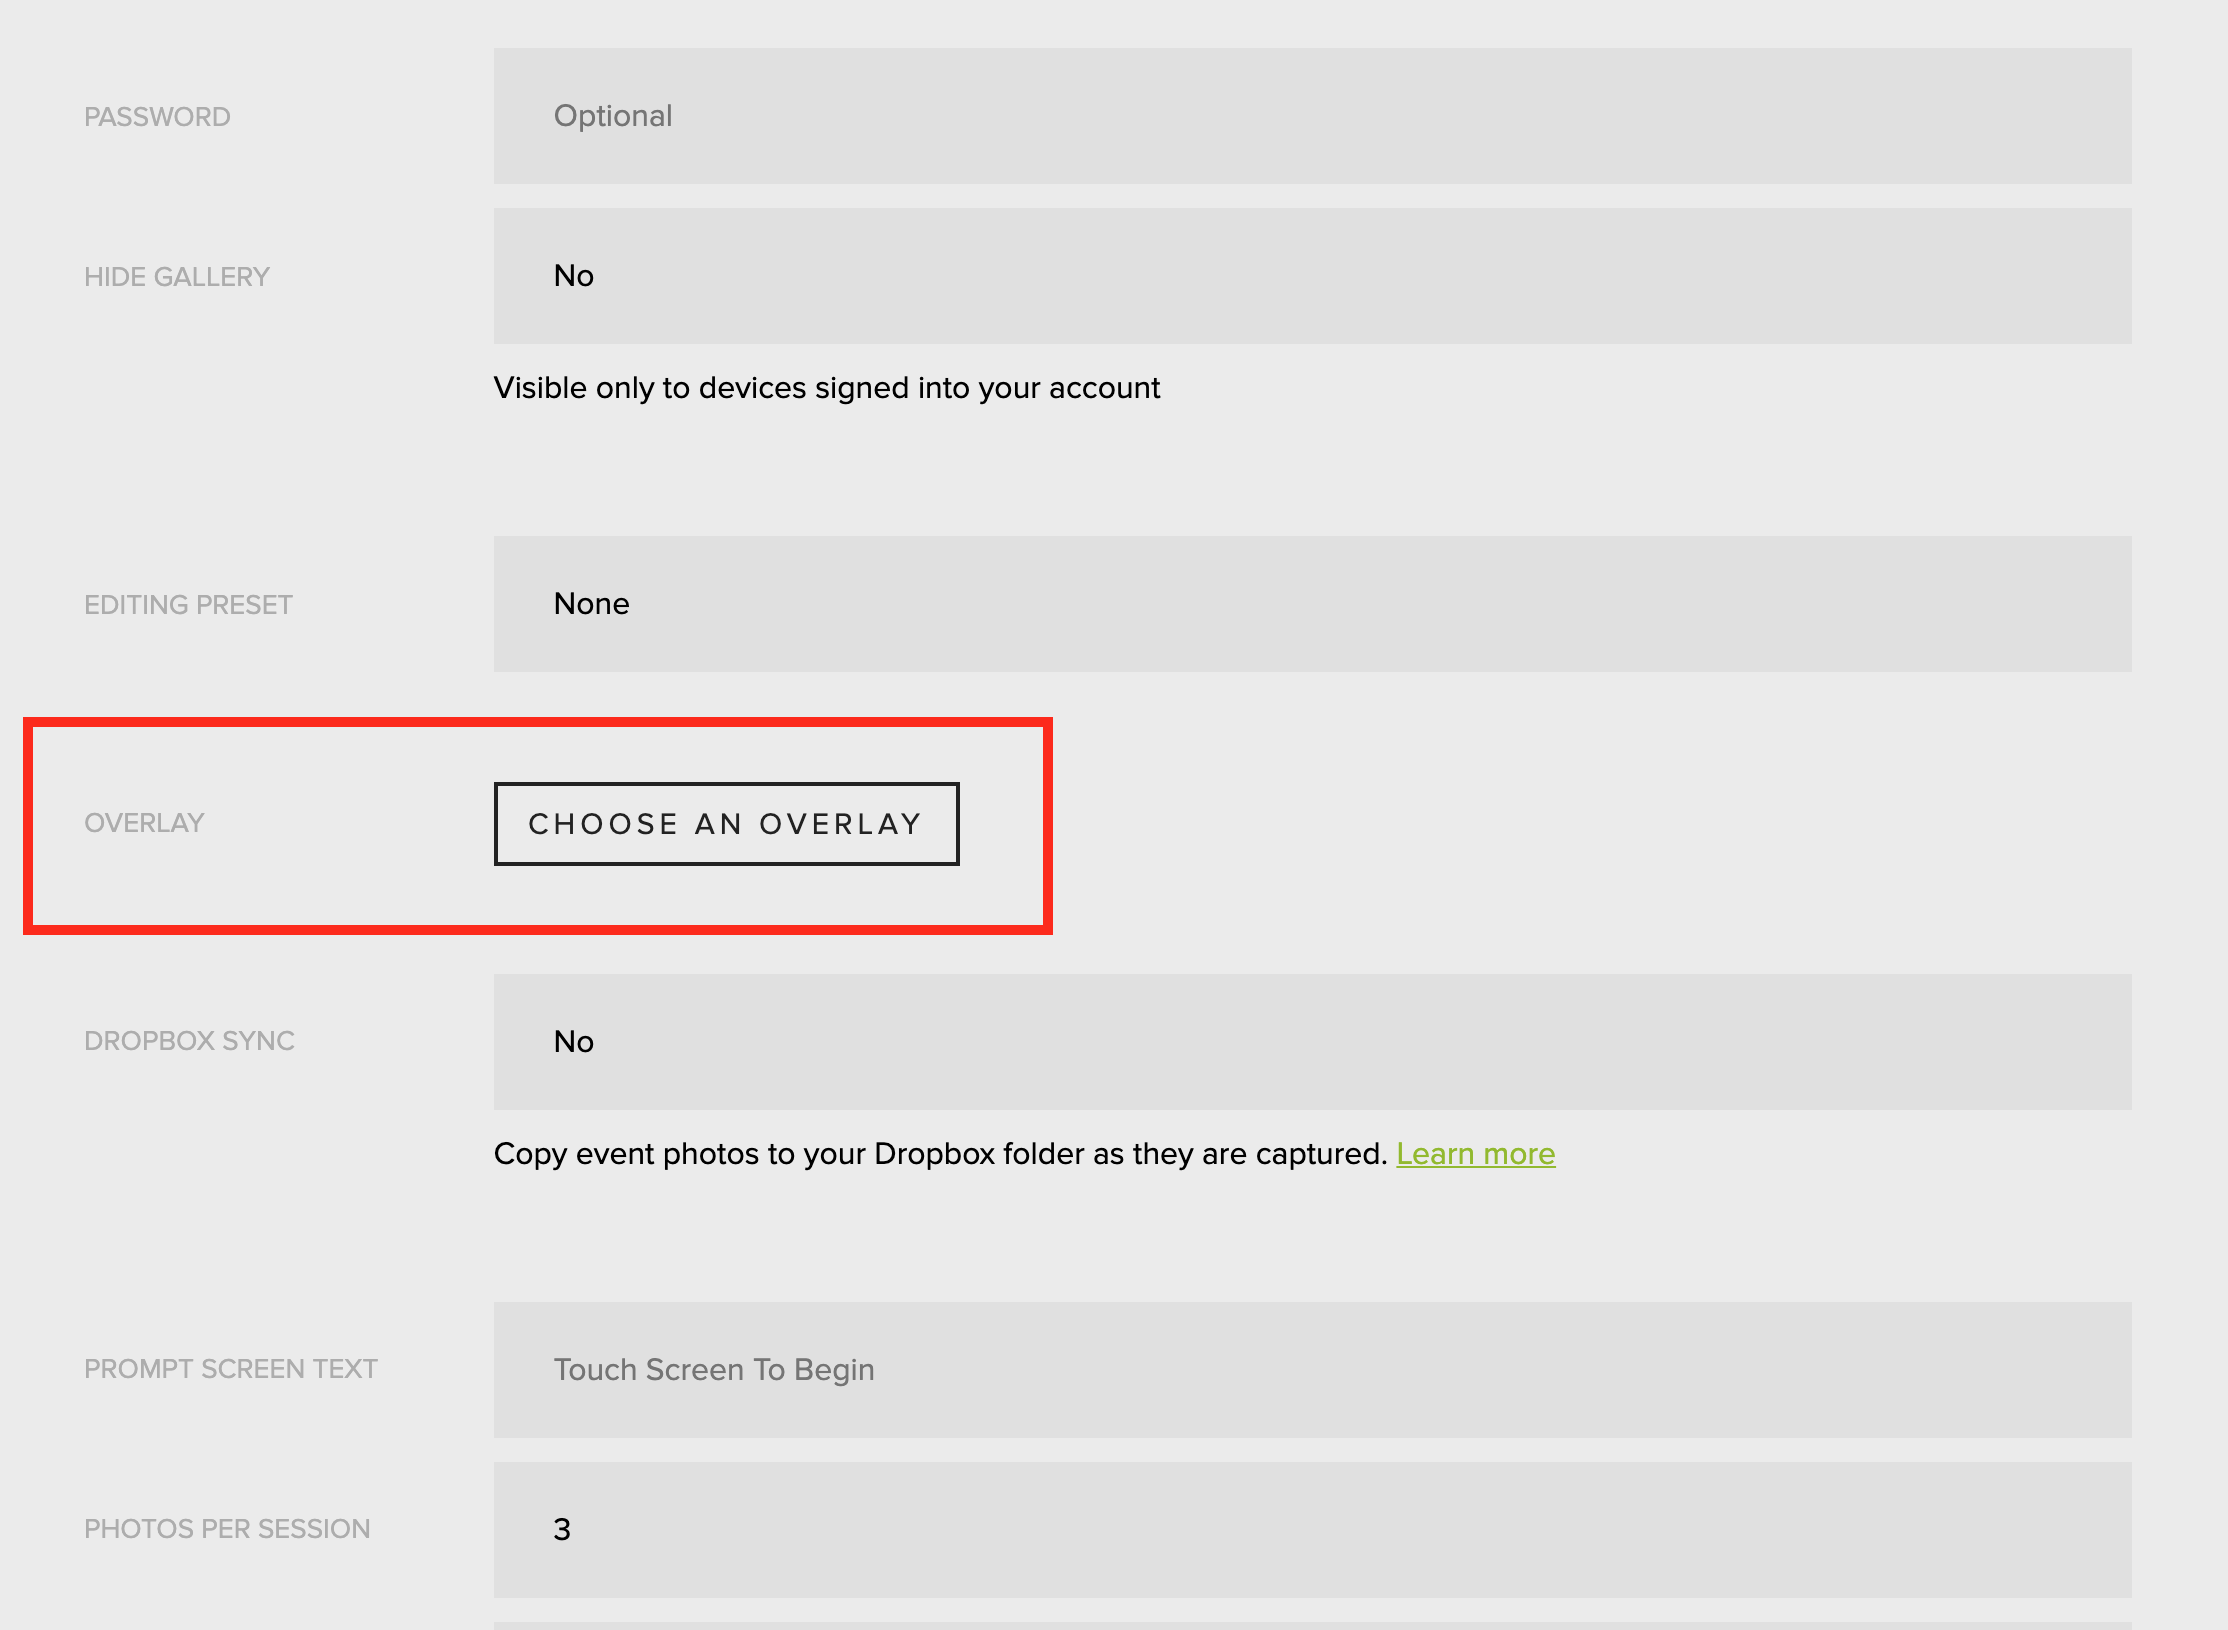Open the Photos Per Session dropdown

click(1312, 1530)
